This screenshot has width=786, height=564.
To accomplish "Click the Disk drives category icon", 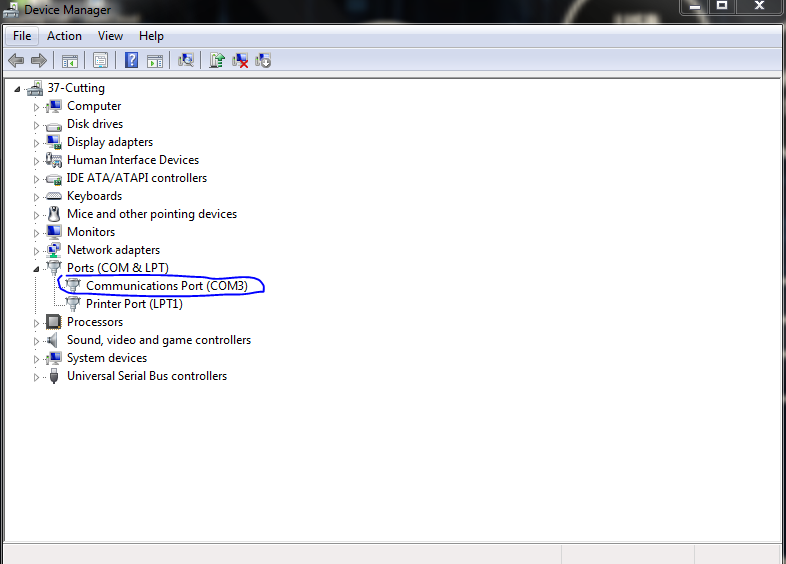I will click(x=53, y=125).
